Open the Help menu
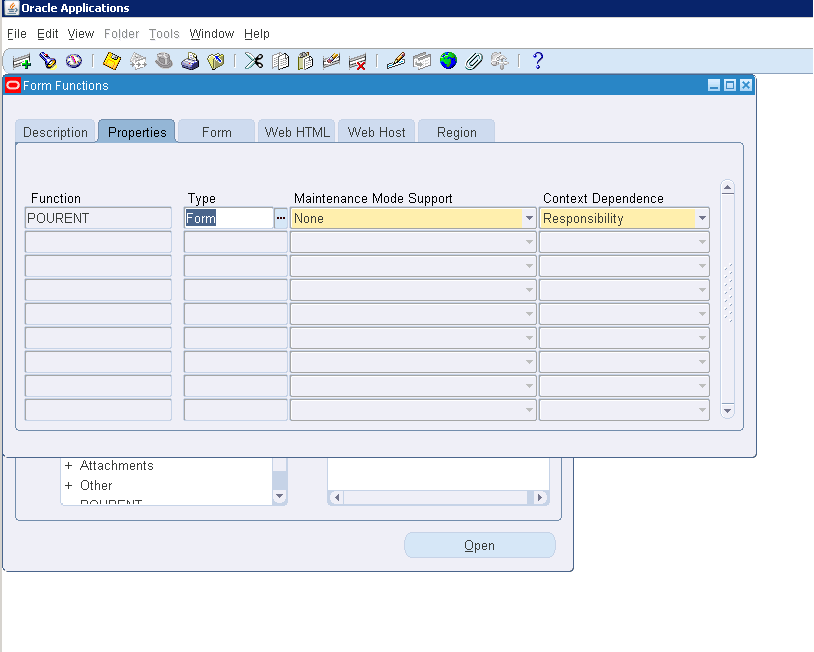Image resolution: width=814 pixels, height=652 pixels. (x=256, y=34)
